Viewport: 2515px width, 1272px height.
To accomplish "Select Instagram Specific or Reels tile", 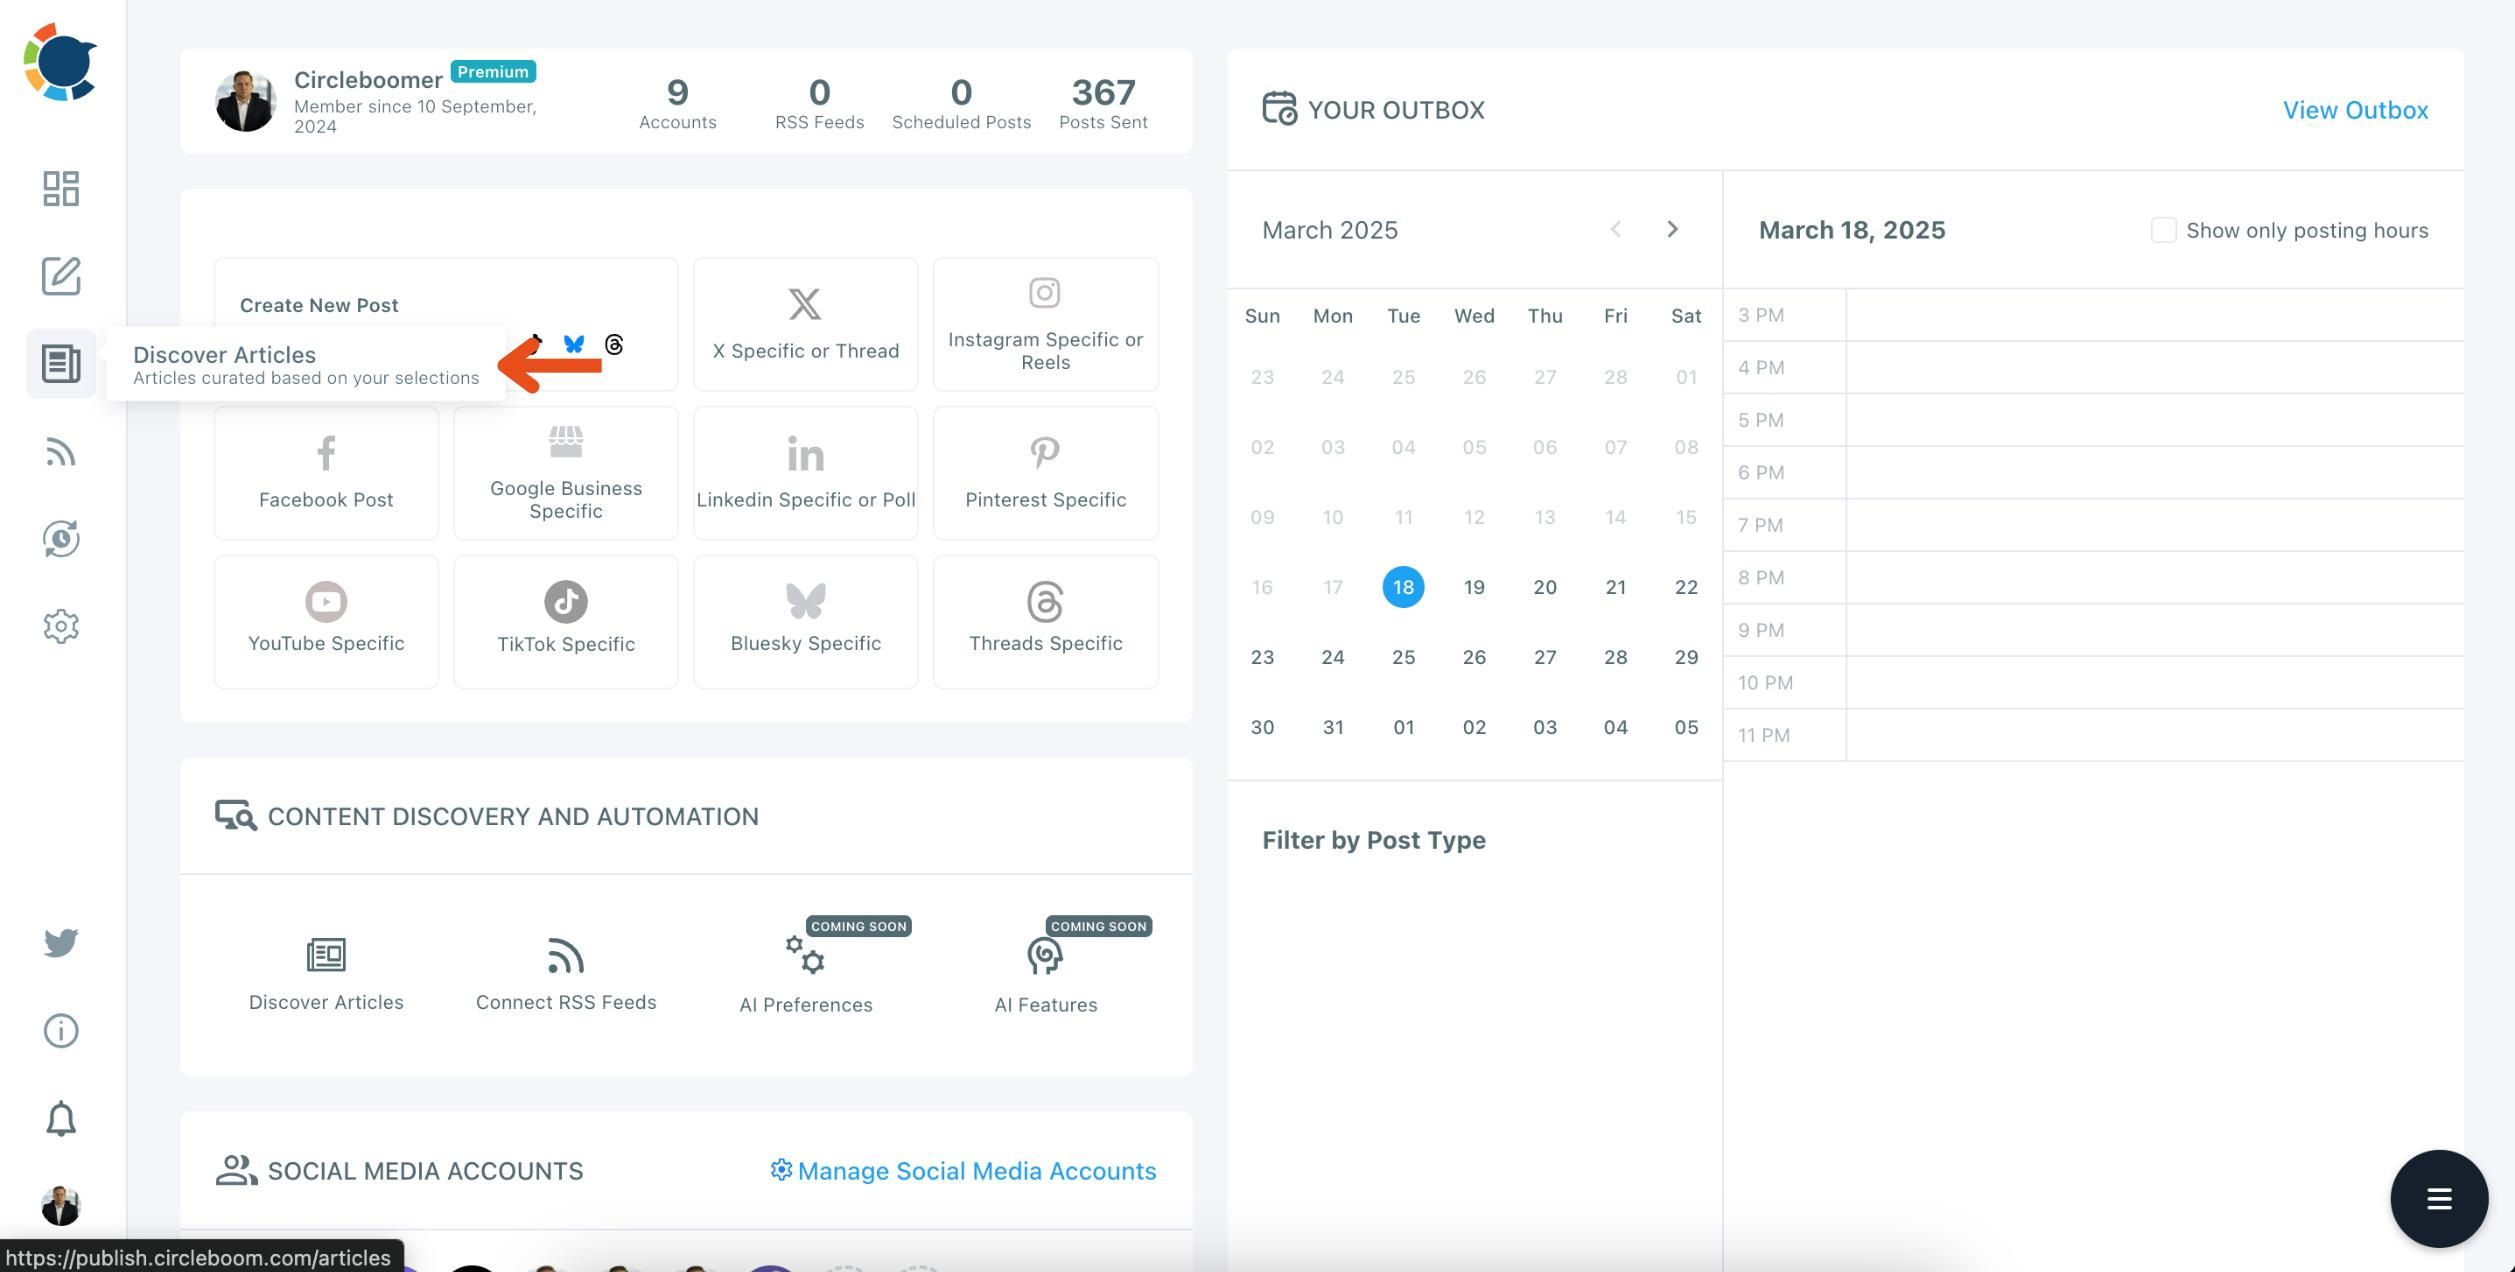I will (1046, 324).
